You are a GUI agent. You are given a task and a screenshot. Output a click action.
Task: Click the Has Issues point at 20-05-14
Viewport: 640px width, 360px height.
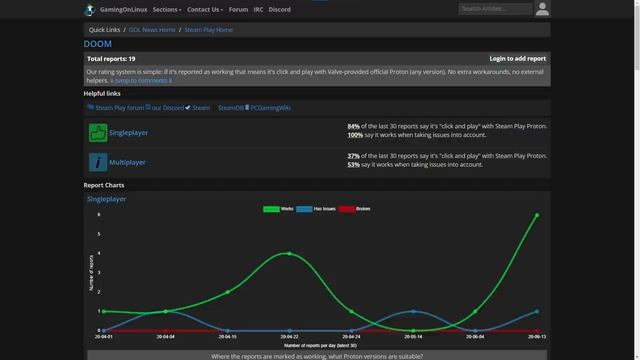click(413, 311)
